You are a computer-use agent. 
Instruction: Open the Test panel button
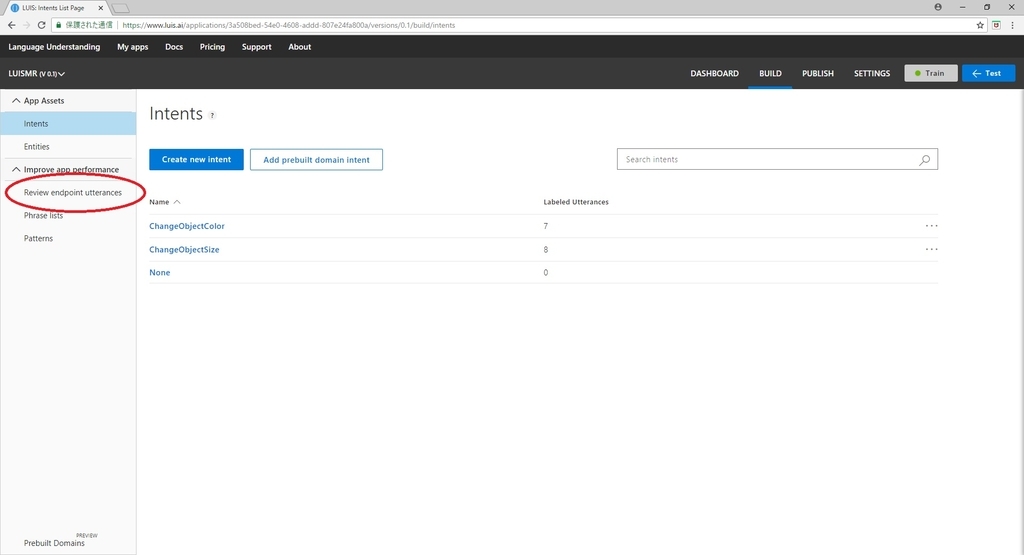[988, 73]
